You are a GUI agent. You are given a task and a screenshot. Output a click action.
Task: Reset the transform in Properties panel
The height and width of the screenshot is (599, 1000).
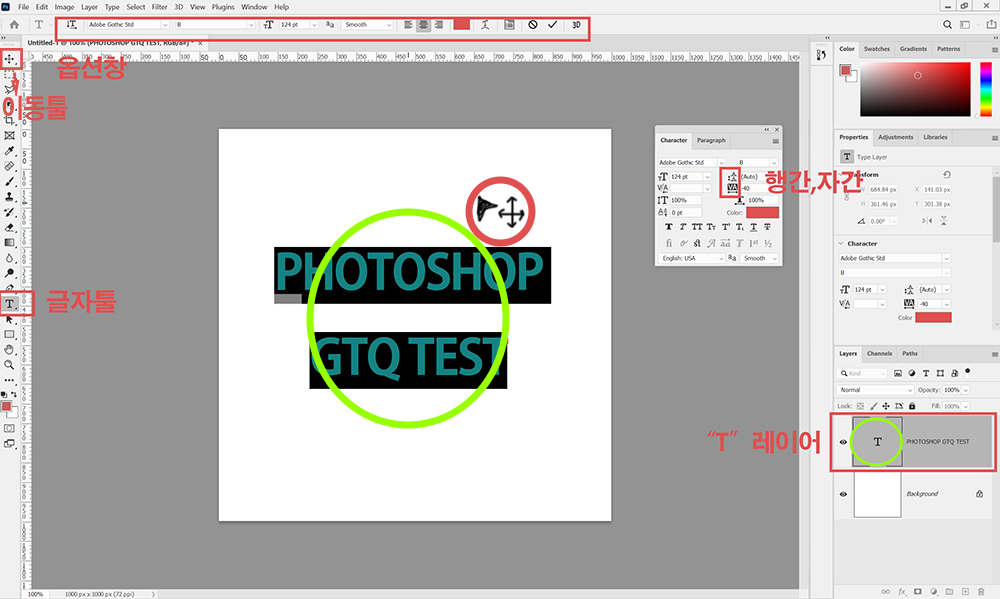tap(947, 174)
